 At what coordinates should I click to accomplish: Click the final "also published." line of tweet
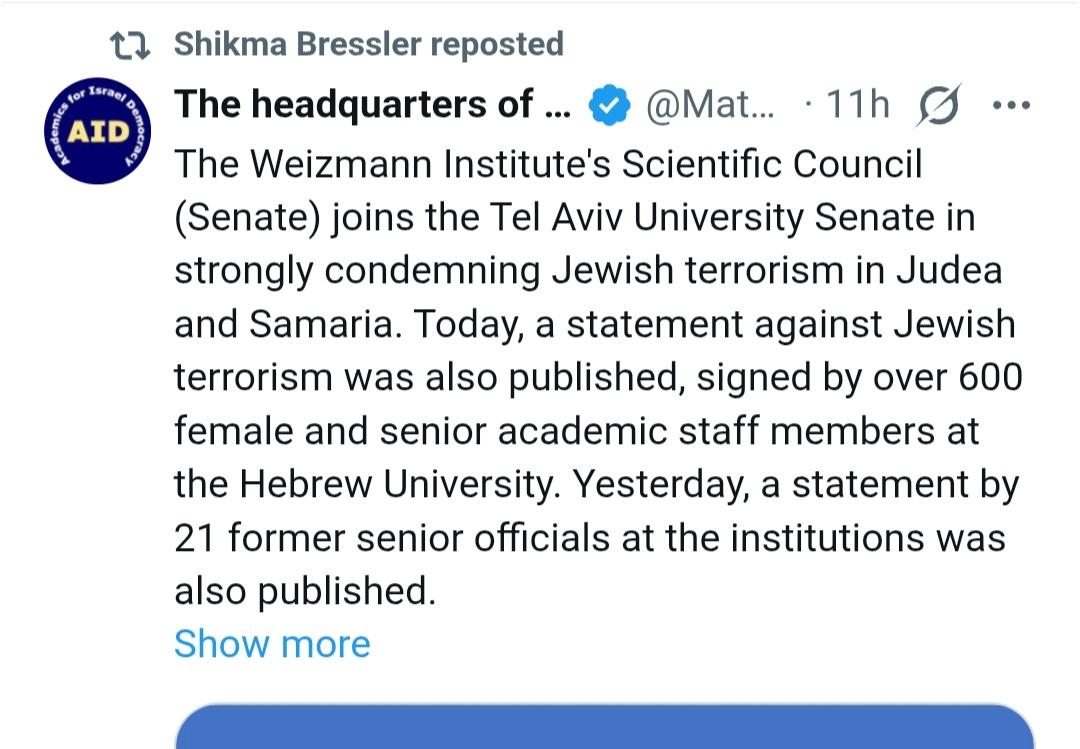(305, 591)
